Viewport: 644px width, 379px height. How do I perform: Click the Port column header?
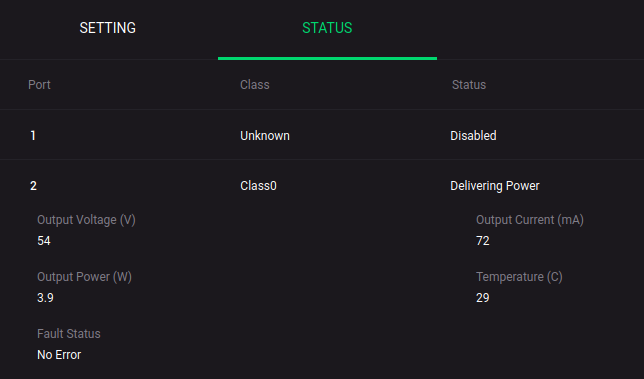[39, 85]
